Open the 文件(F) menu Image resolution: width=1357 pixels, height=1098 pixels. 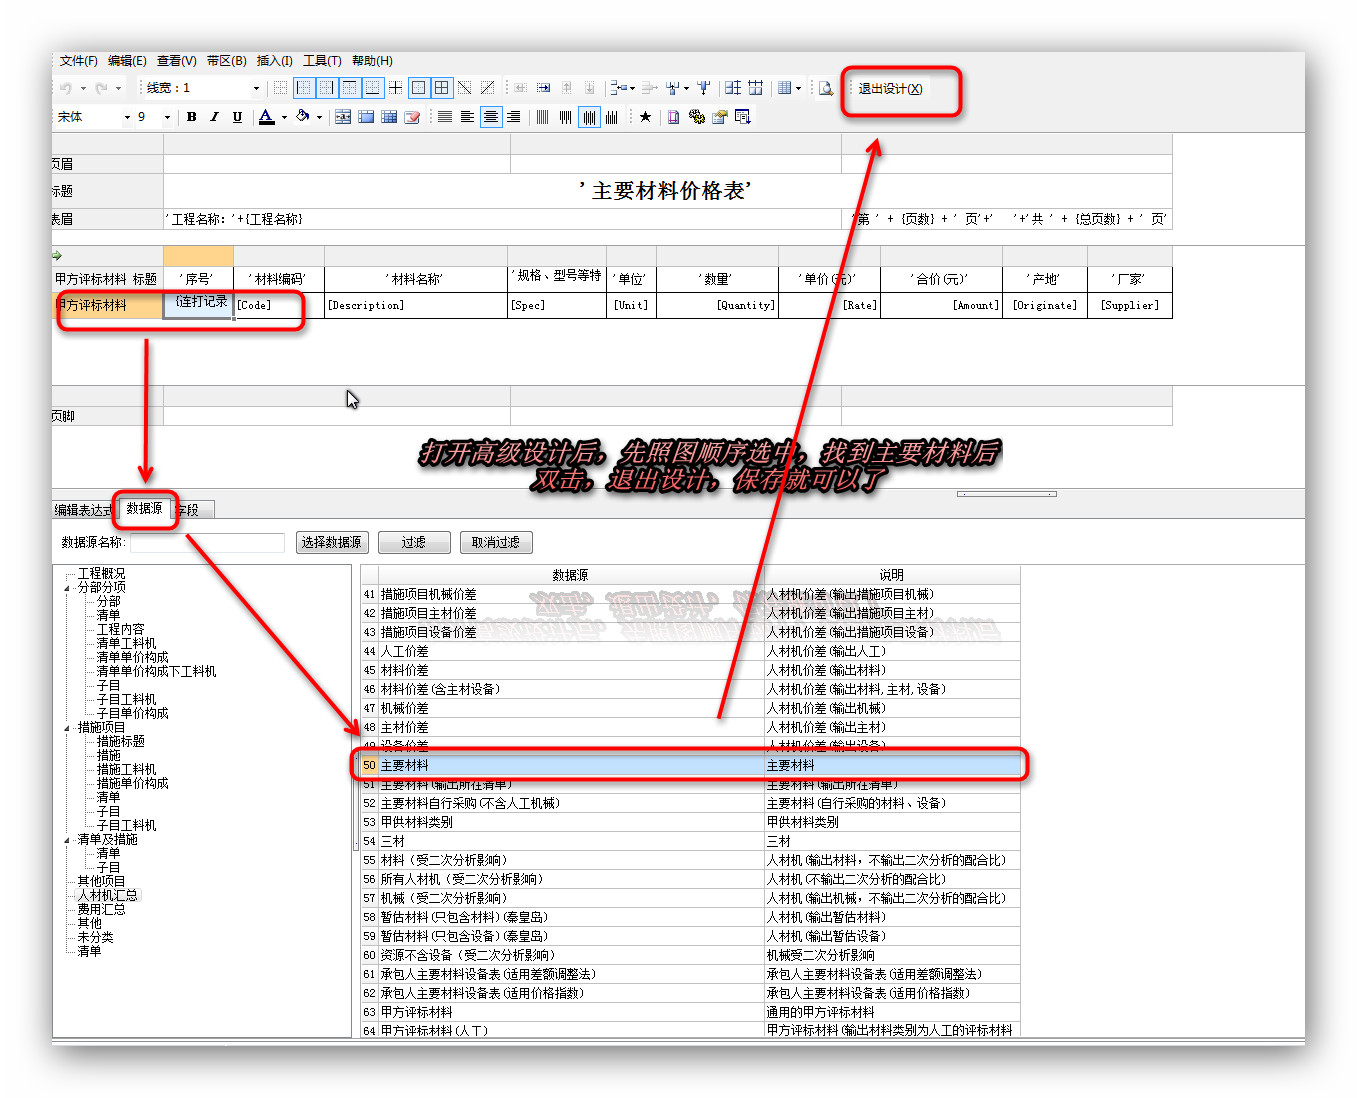tap(78, 61)
